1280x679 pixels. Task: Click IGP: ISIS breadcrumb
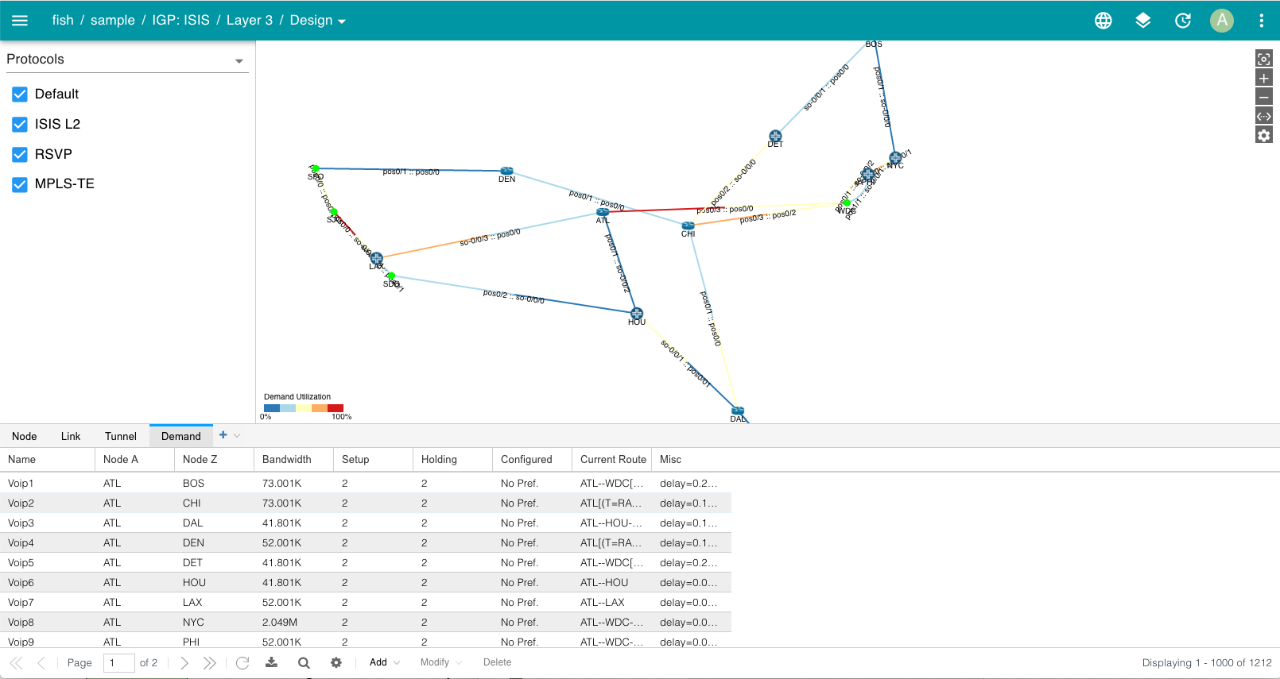click(x=181, y=20)
